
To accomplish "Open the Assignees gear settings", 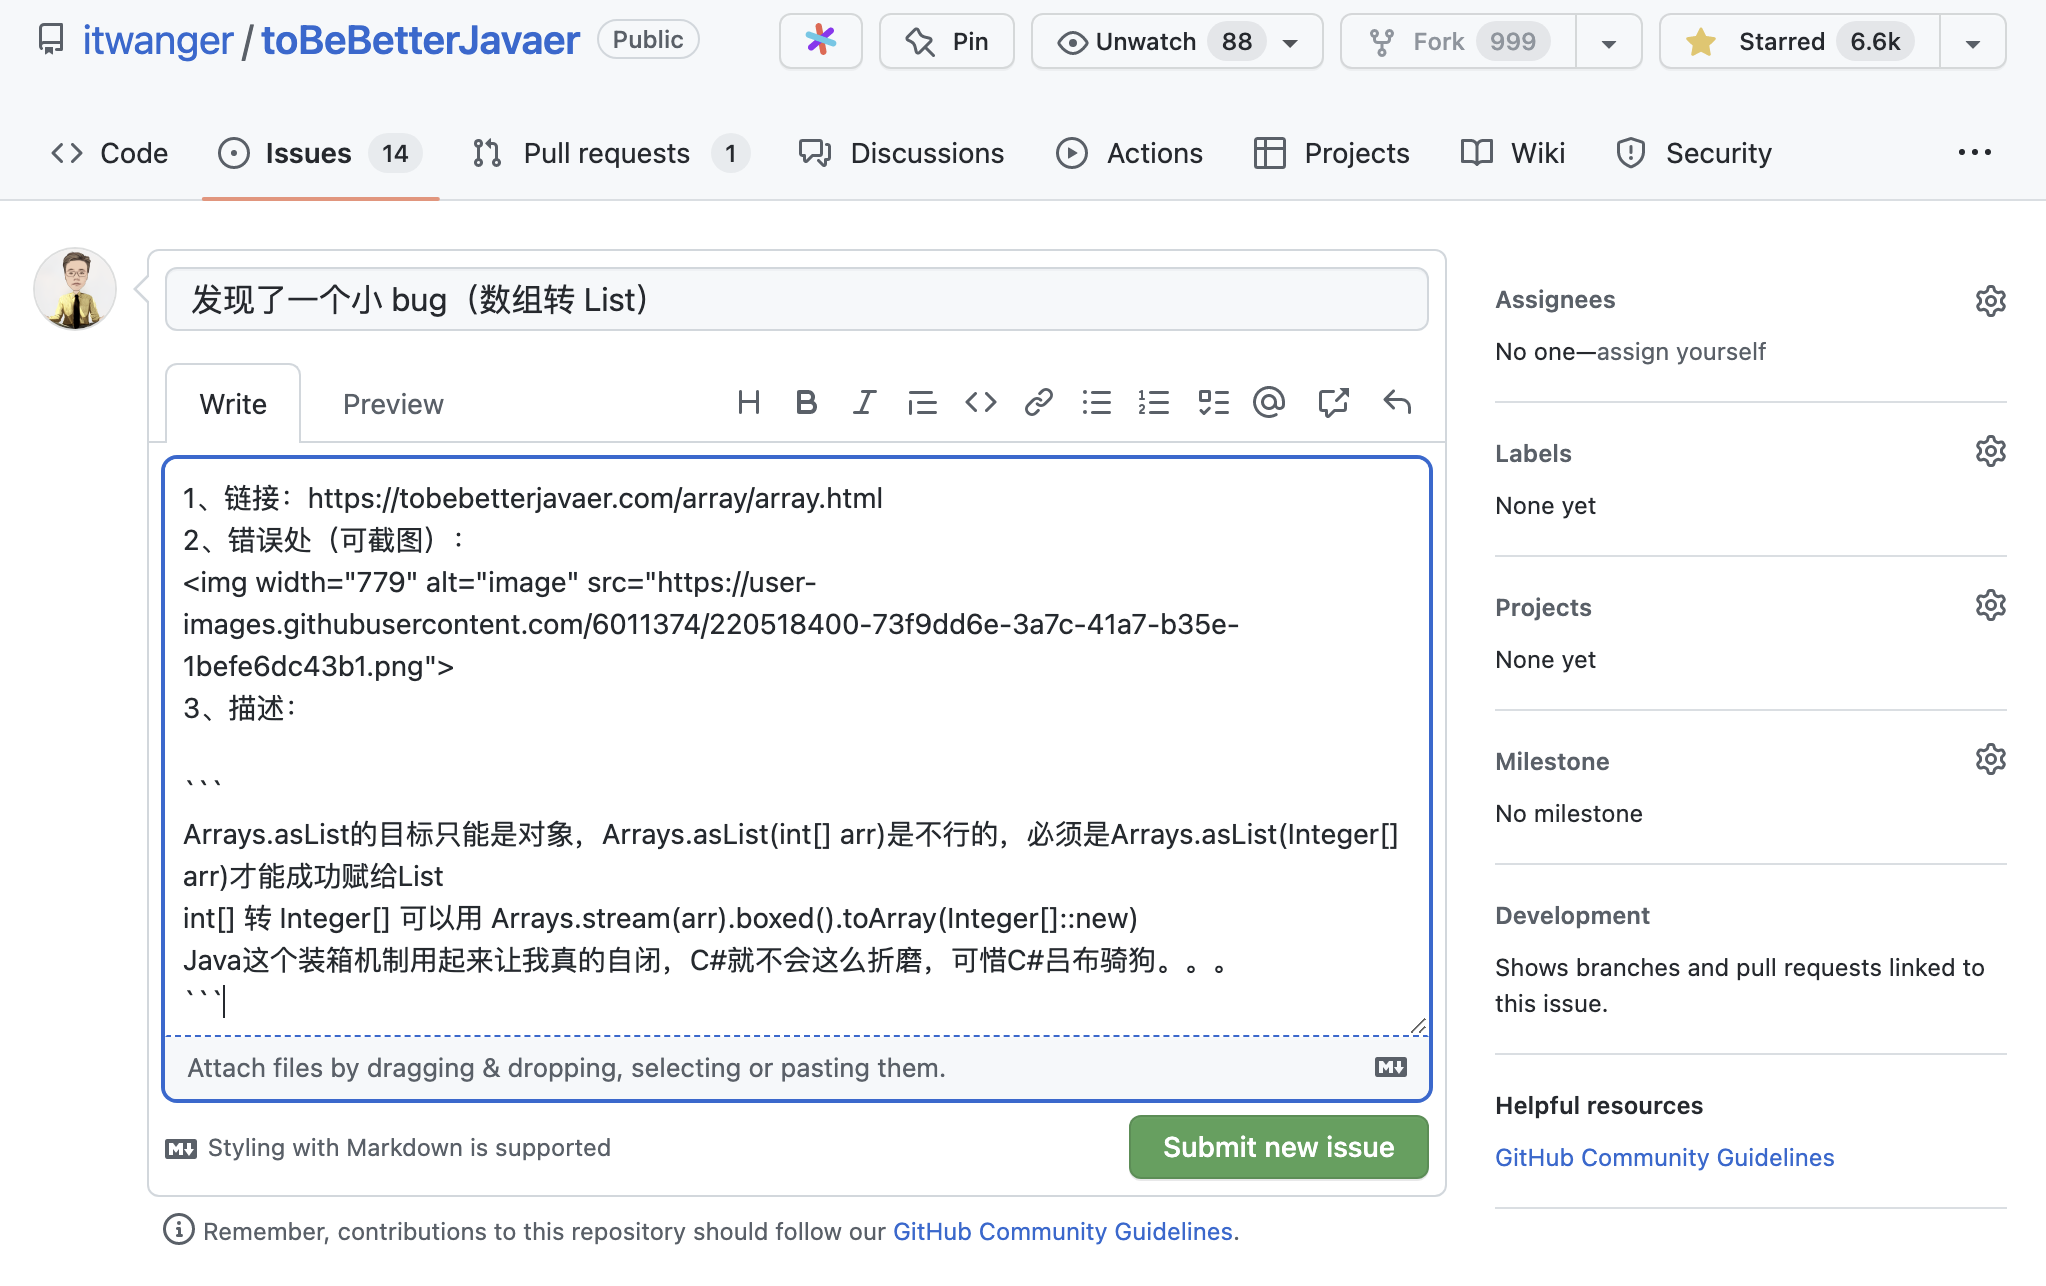I will coord(1990,301).
